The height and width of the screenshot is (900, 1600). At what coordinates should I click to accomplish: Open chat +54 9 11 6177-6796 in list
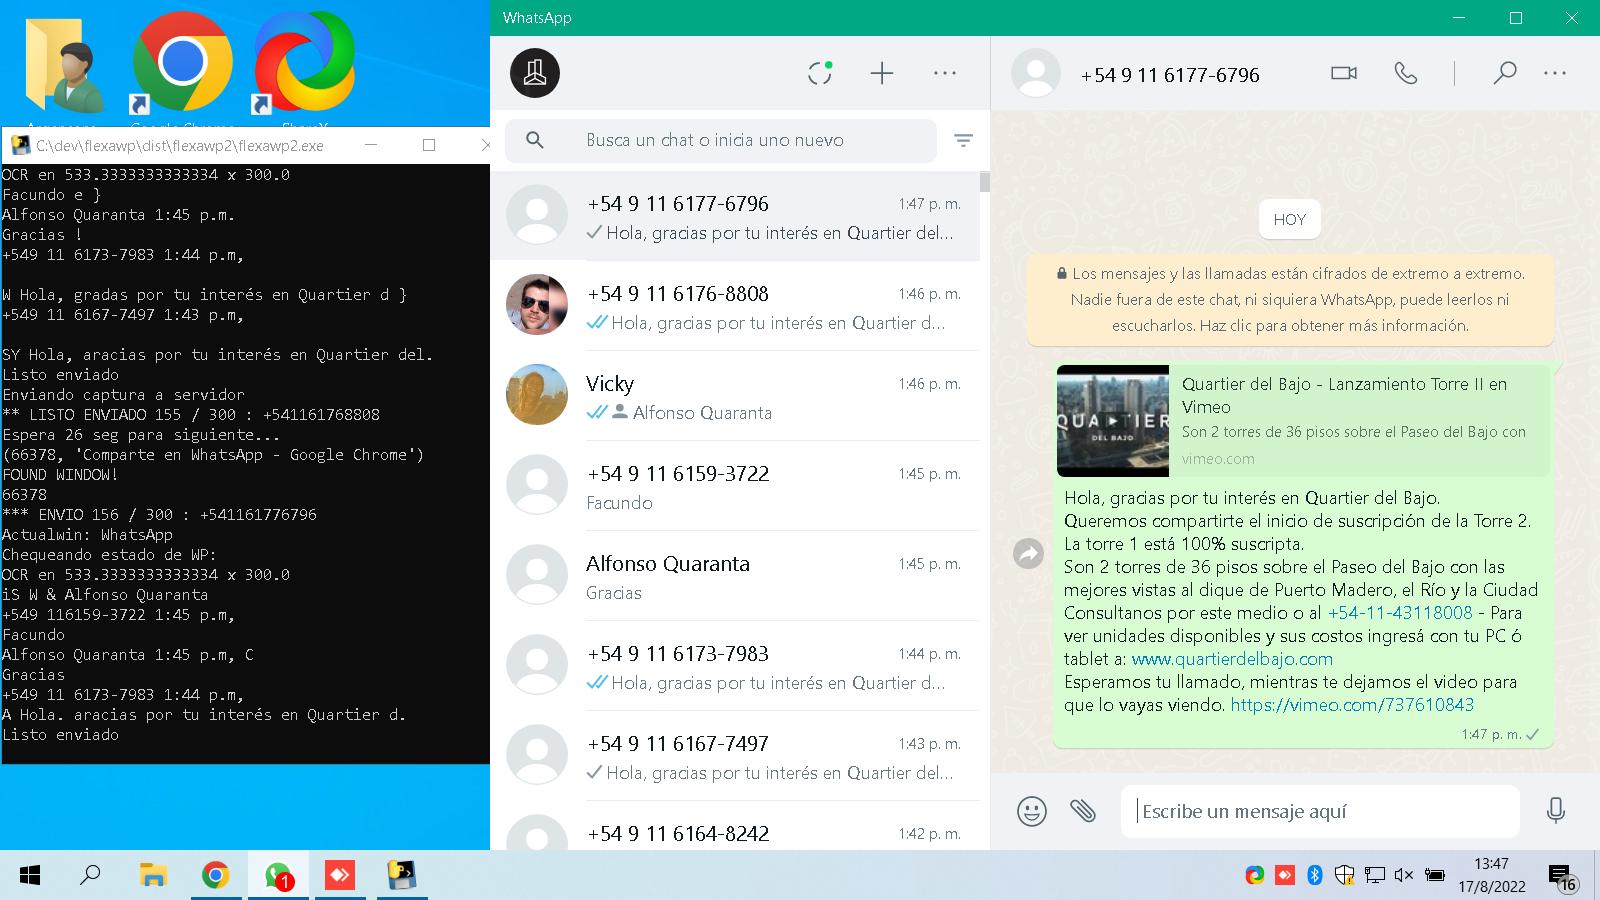(x=735, y=216)
